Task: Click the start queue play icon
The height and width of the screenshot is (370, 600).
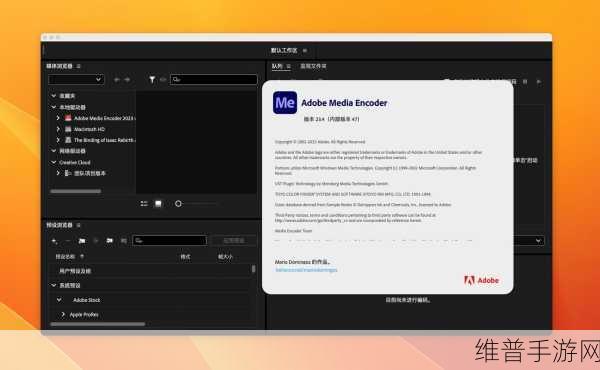Action: coord(539,81)
